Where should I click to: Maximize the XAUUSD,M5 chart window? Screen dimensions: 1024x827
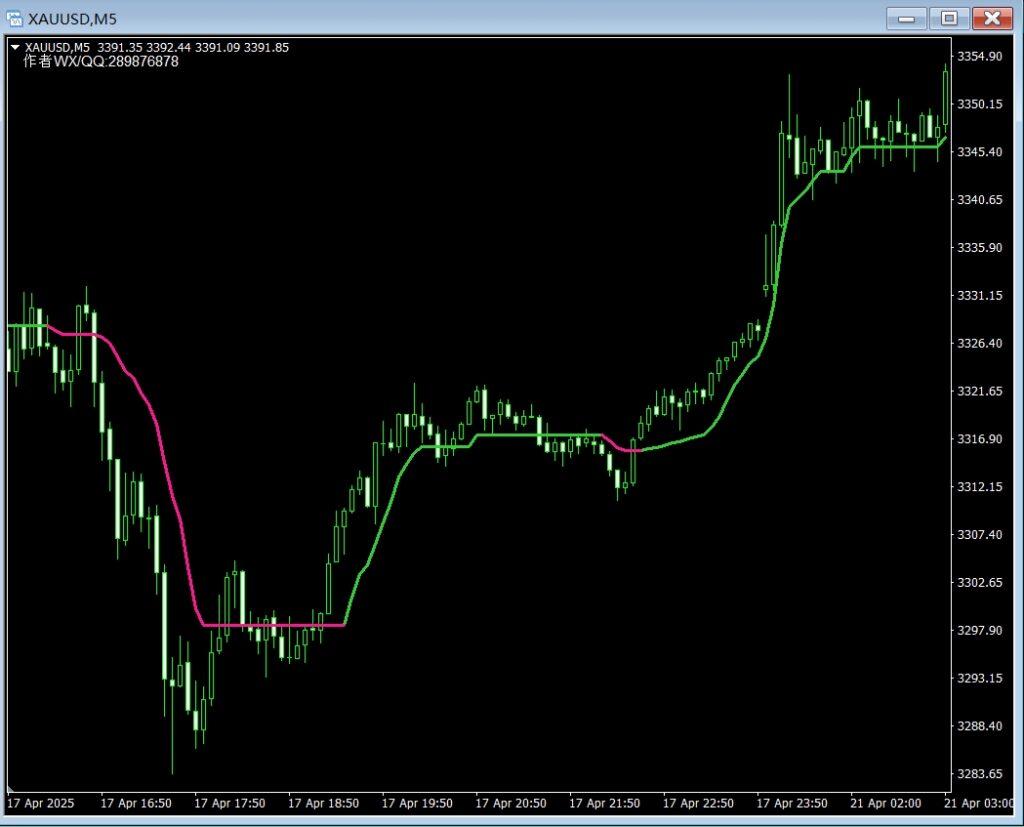(949, 18)
